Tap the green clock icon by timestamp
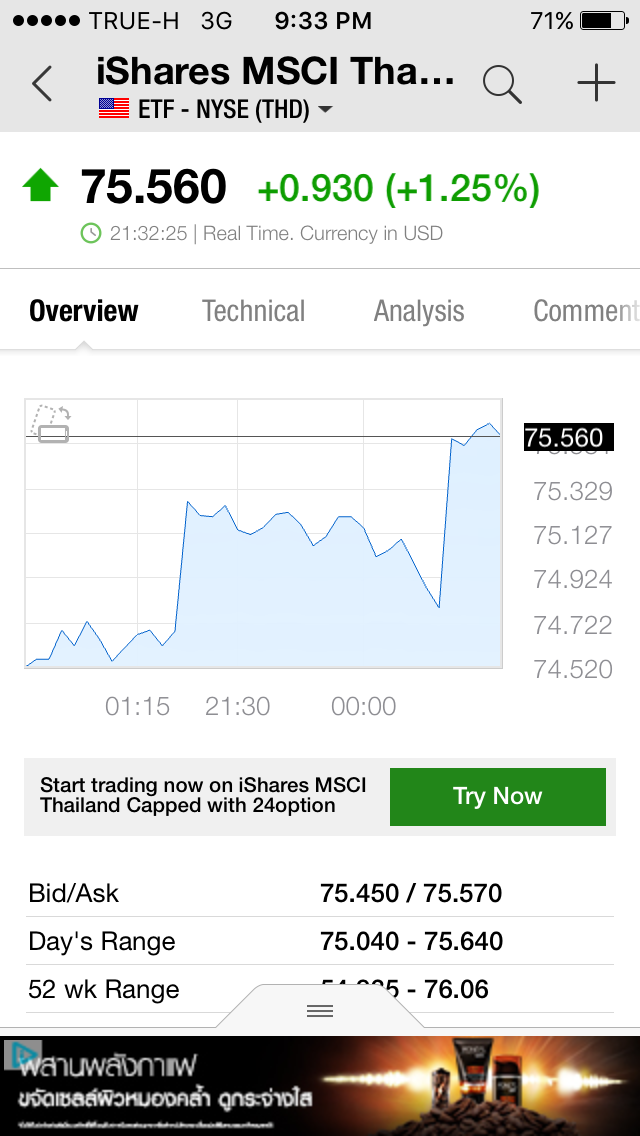 point(91,233)
